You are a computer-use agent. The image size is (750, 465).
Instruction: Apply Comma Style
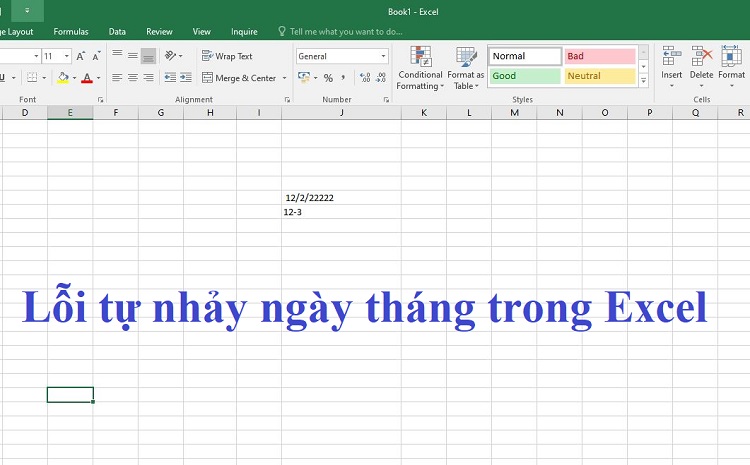[343, 78]
